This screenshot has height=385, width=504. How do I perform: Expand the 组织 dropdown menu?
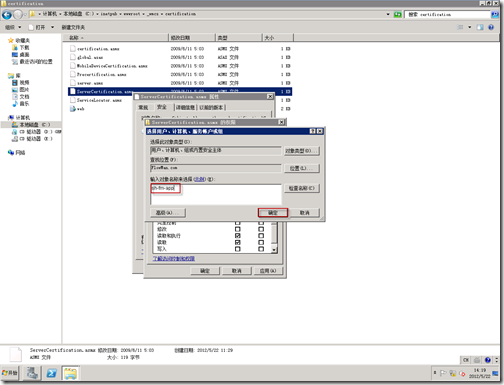tap(13, 27)
